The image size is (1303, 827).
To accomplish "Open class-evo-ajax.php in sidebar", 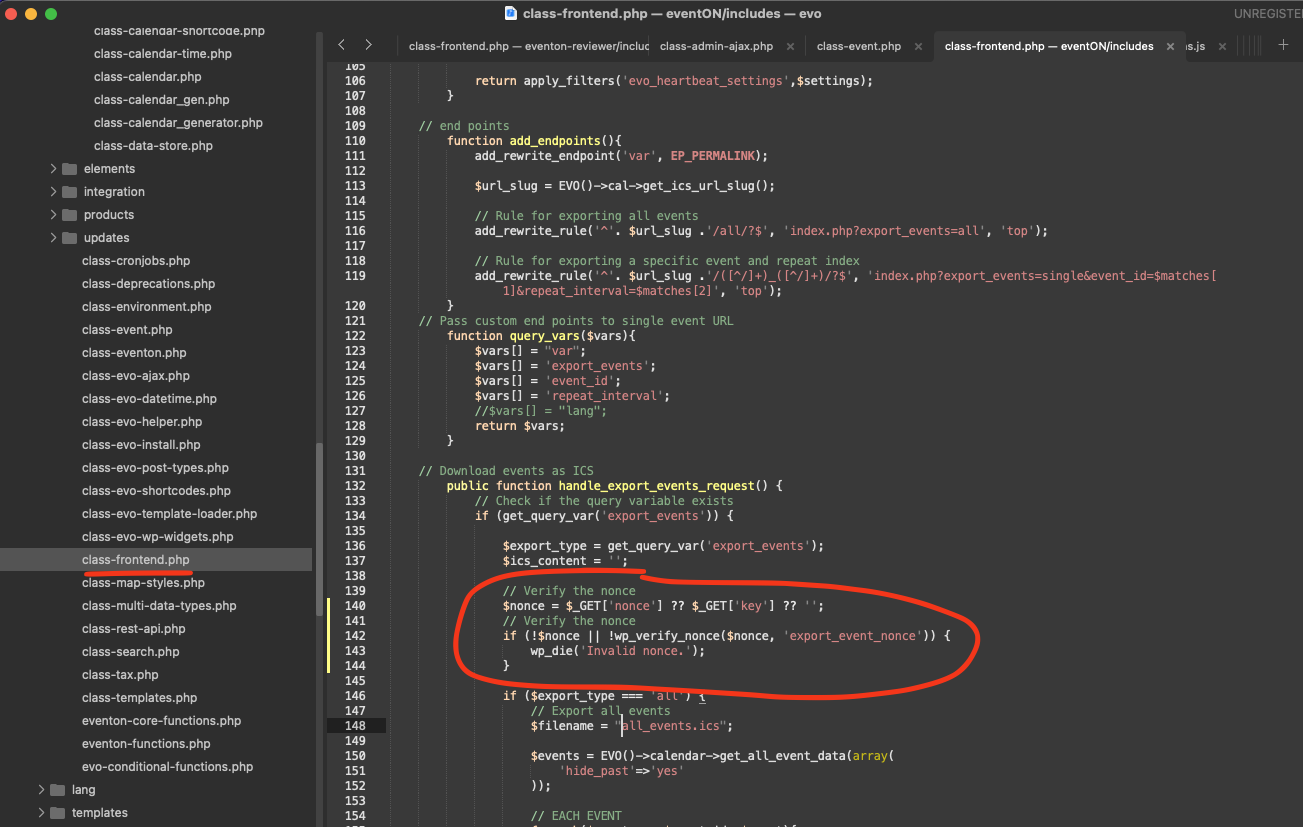I will tap(136, 376).
